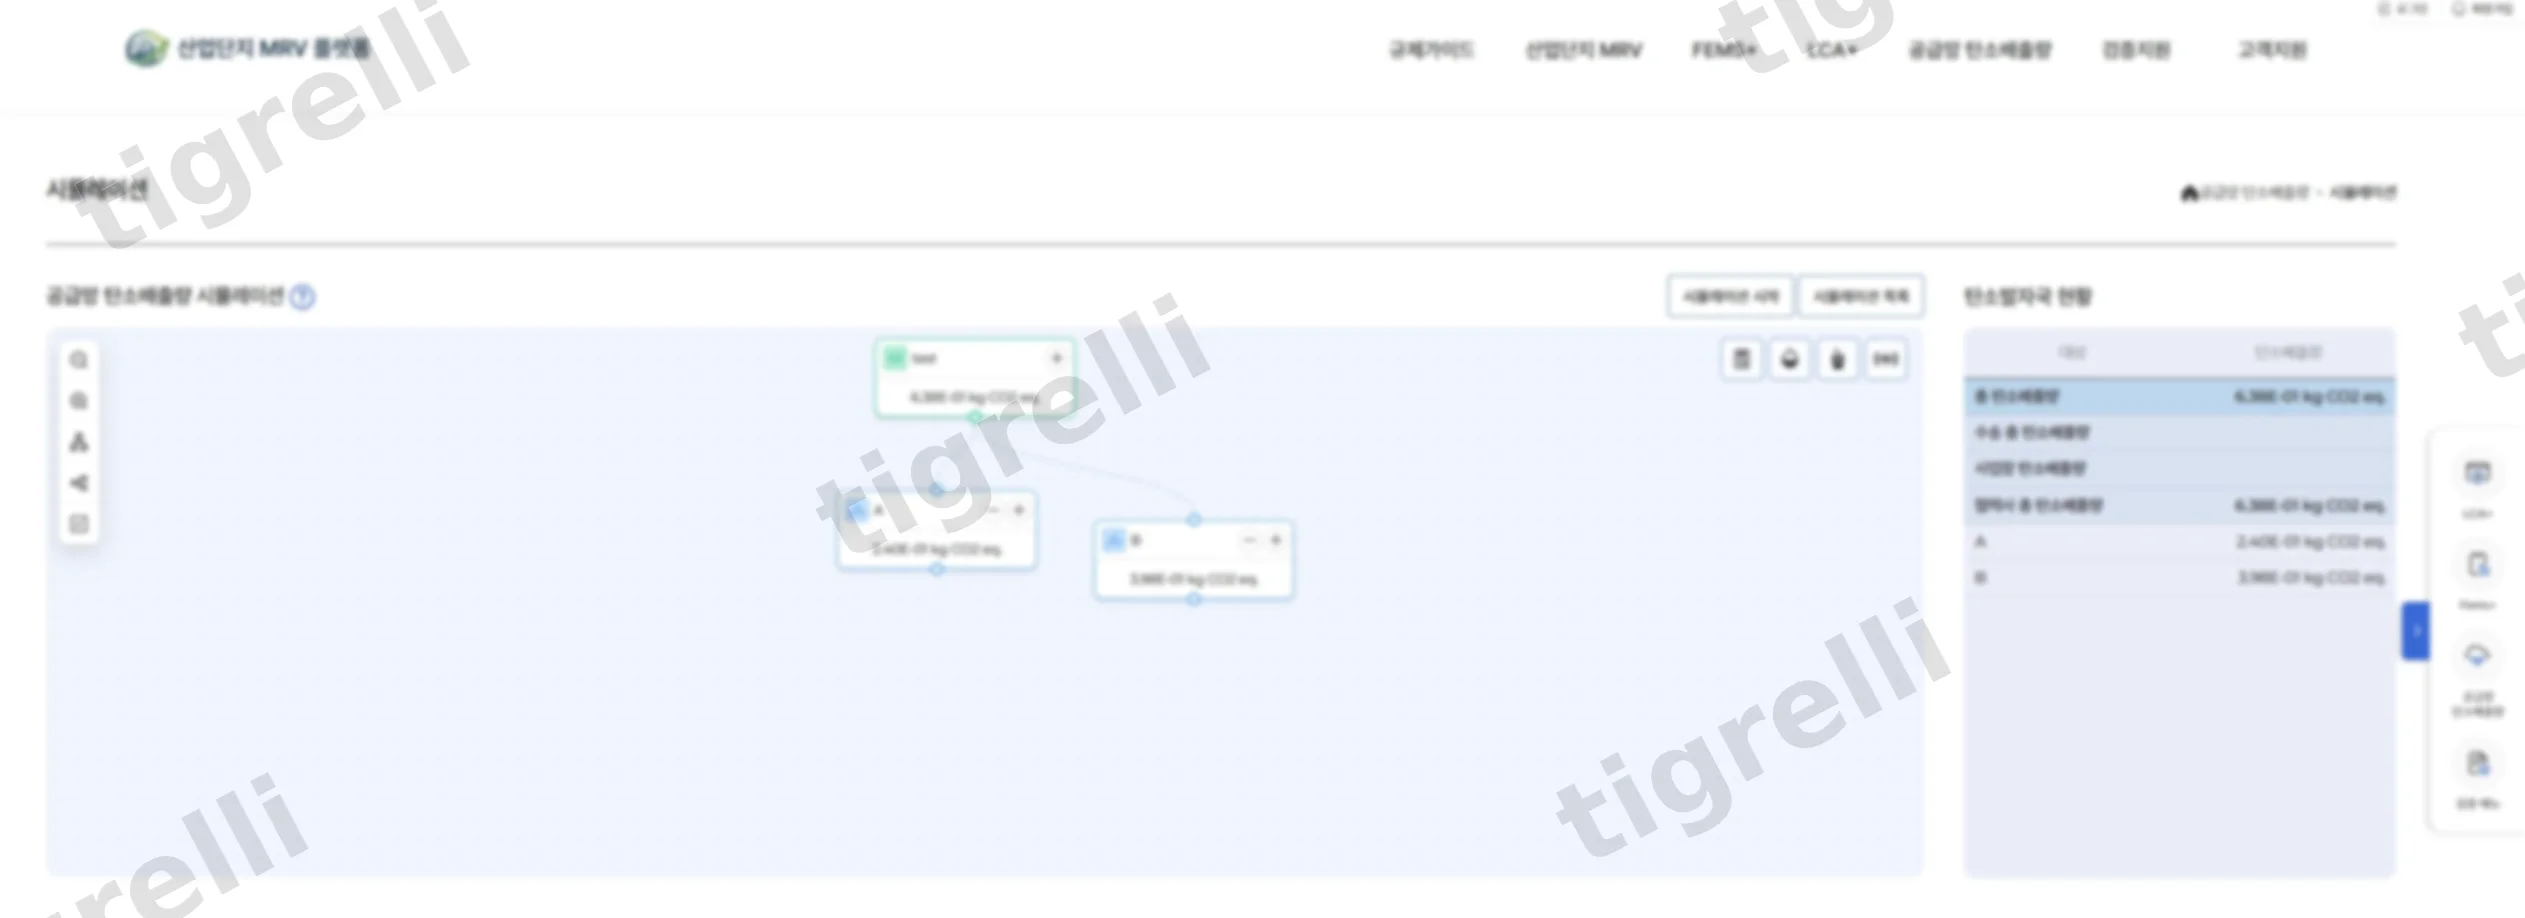Click the blue icon of node B
Viewport: 2525px width, 918px height.
coord(1114,541)
